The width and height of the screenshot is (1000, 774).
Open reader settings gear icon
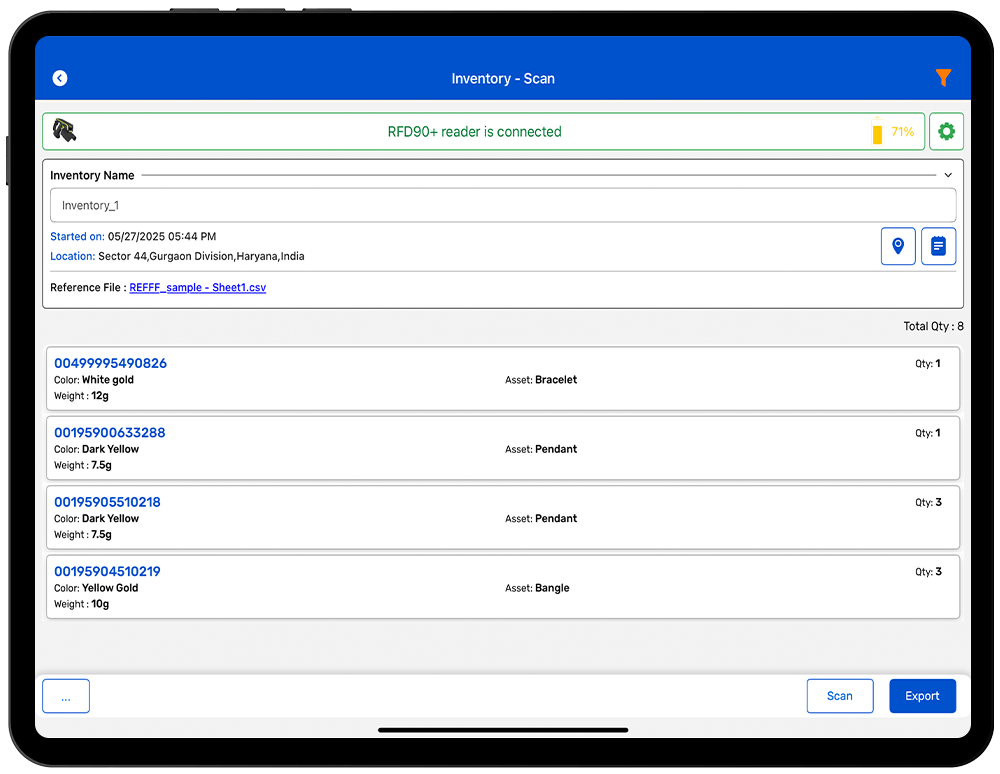946,132
